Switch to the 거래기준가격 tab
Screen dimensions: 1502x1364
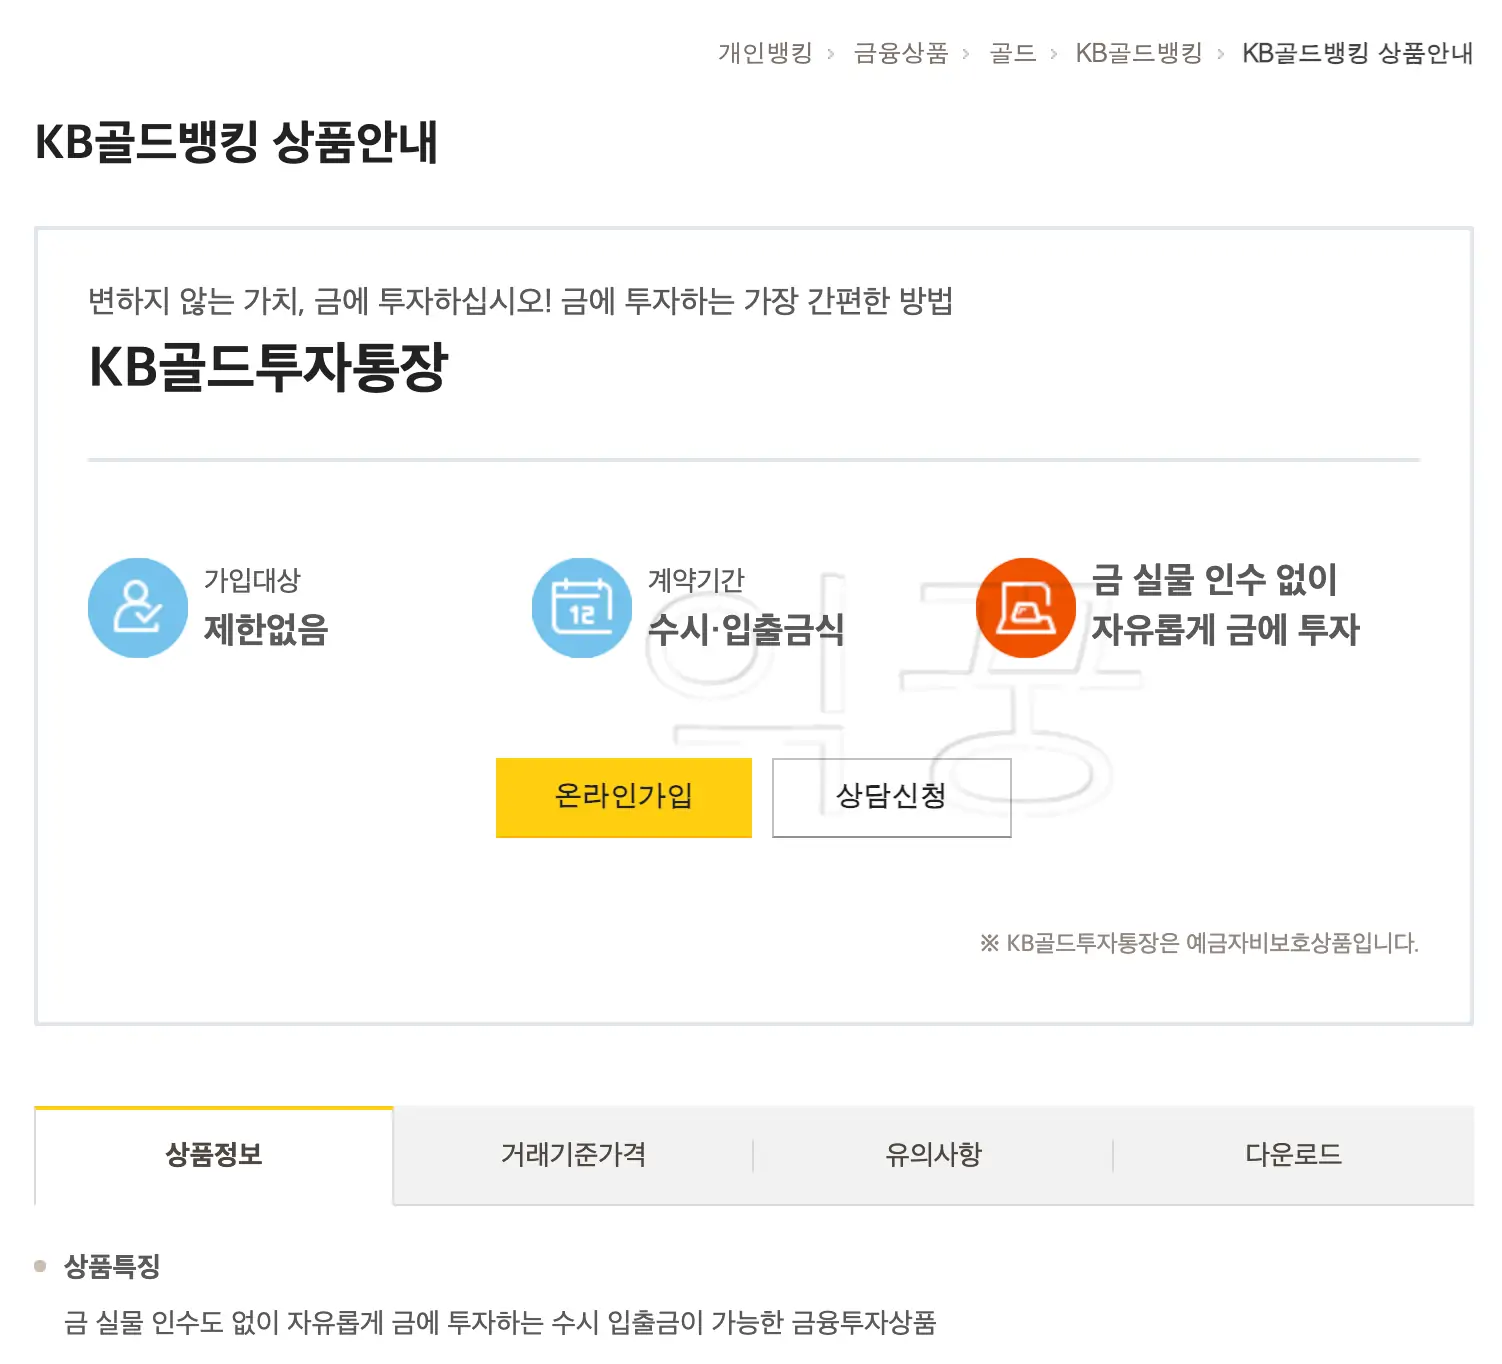[574, 1154]
